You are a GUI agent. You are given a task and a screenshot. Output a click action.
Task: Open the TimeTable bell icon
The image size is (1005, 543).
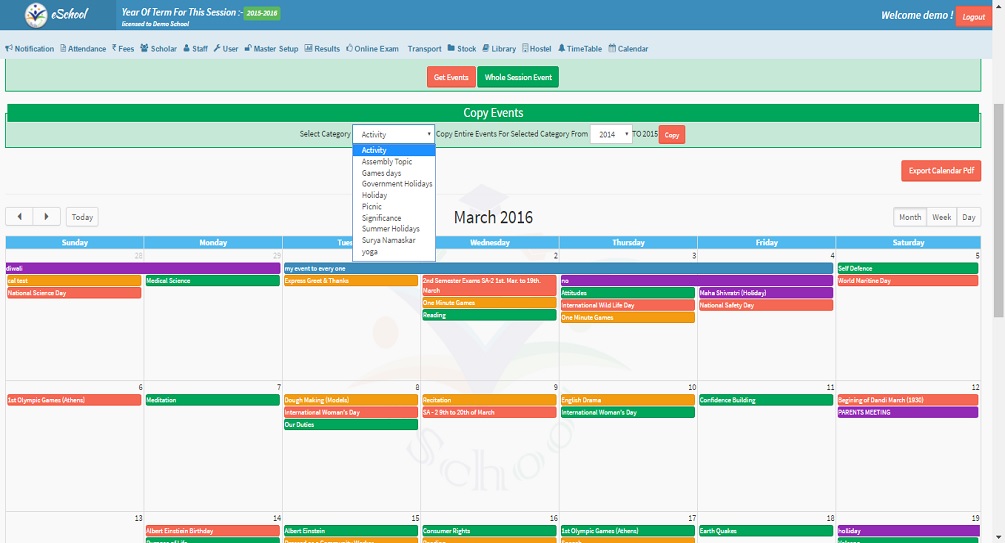tap(561, 48)
